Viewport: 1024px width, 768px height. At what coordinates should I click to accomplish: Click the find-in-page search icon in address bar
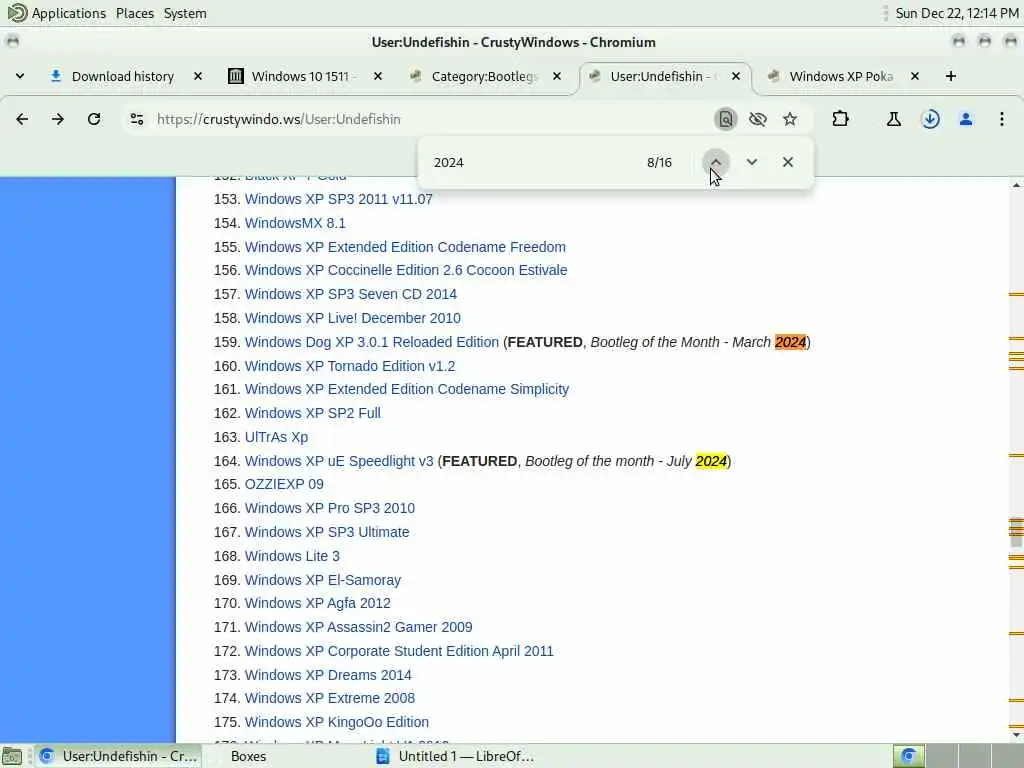click(726, 120)
